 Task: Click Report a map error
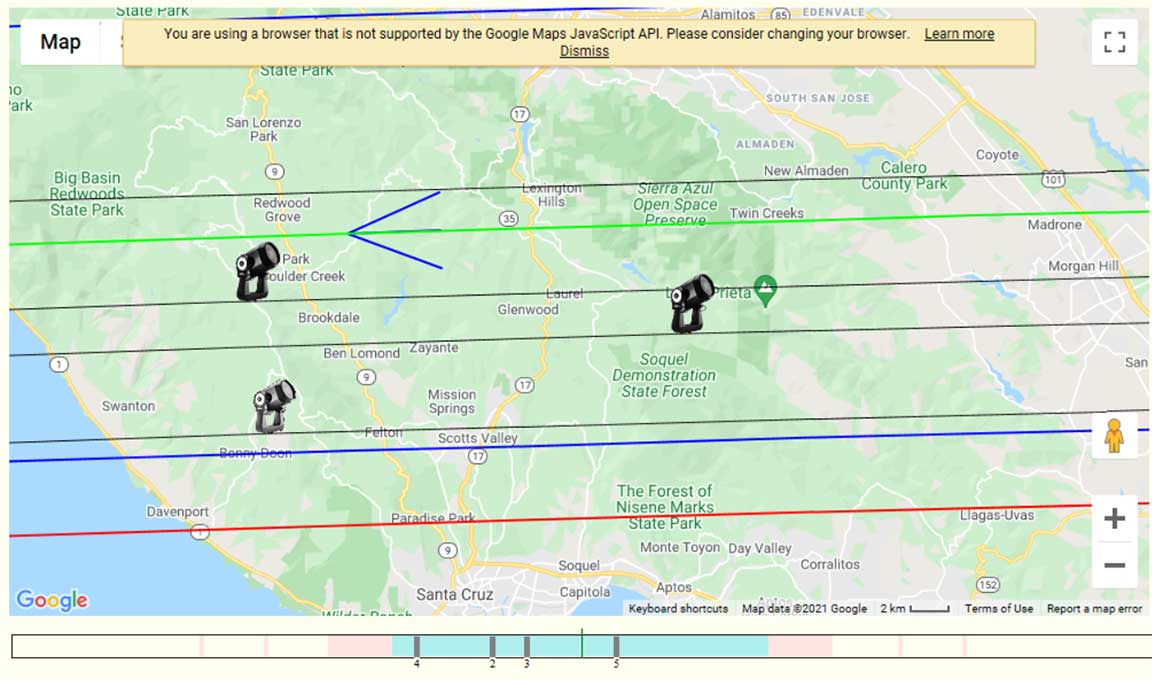[1094, 609]
